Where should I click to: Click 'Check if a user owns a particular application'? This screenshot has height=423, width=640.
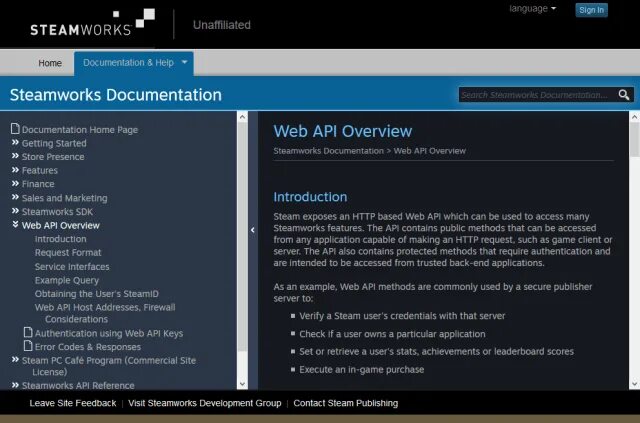click(x=392, y=334)
